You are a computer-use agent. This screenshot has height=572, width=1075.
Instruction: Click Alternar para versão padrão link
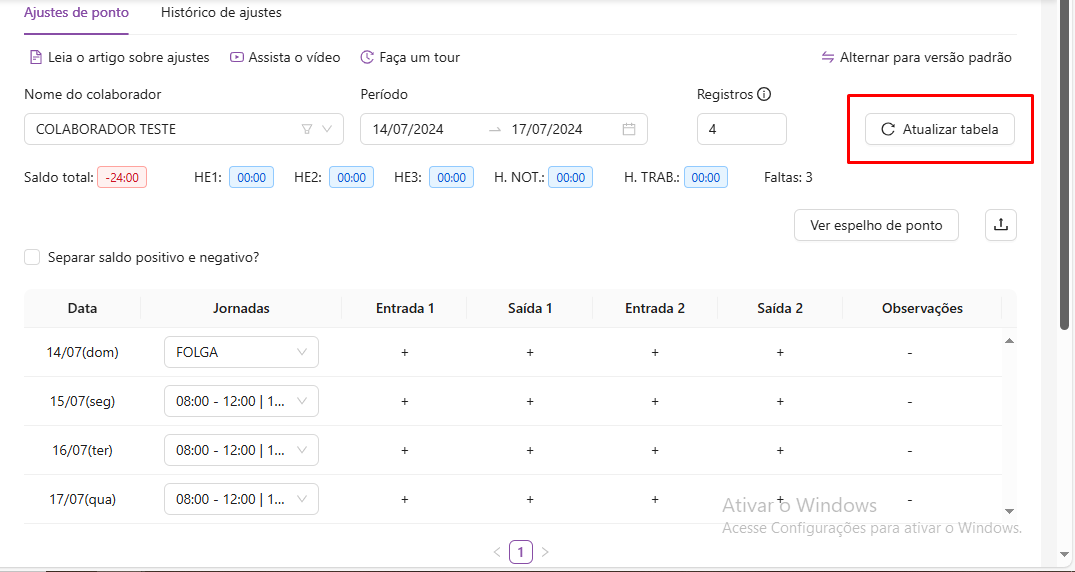pos(916,57)
